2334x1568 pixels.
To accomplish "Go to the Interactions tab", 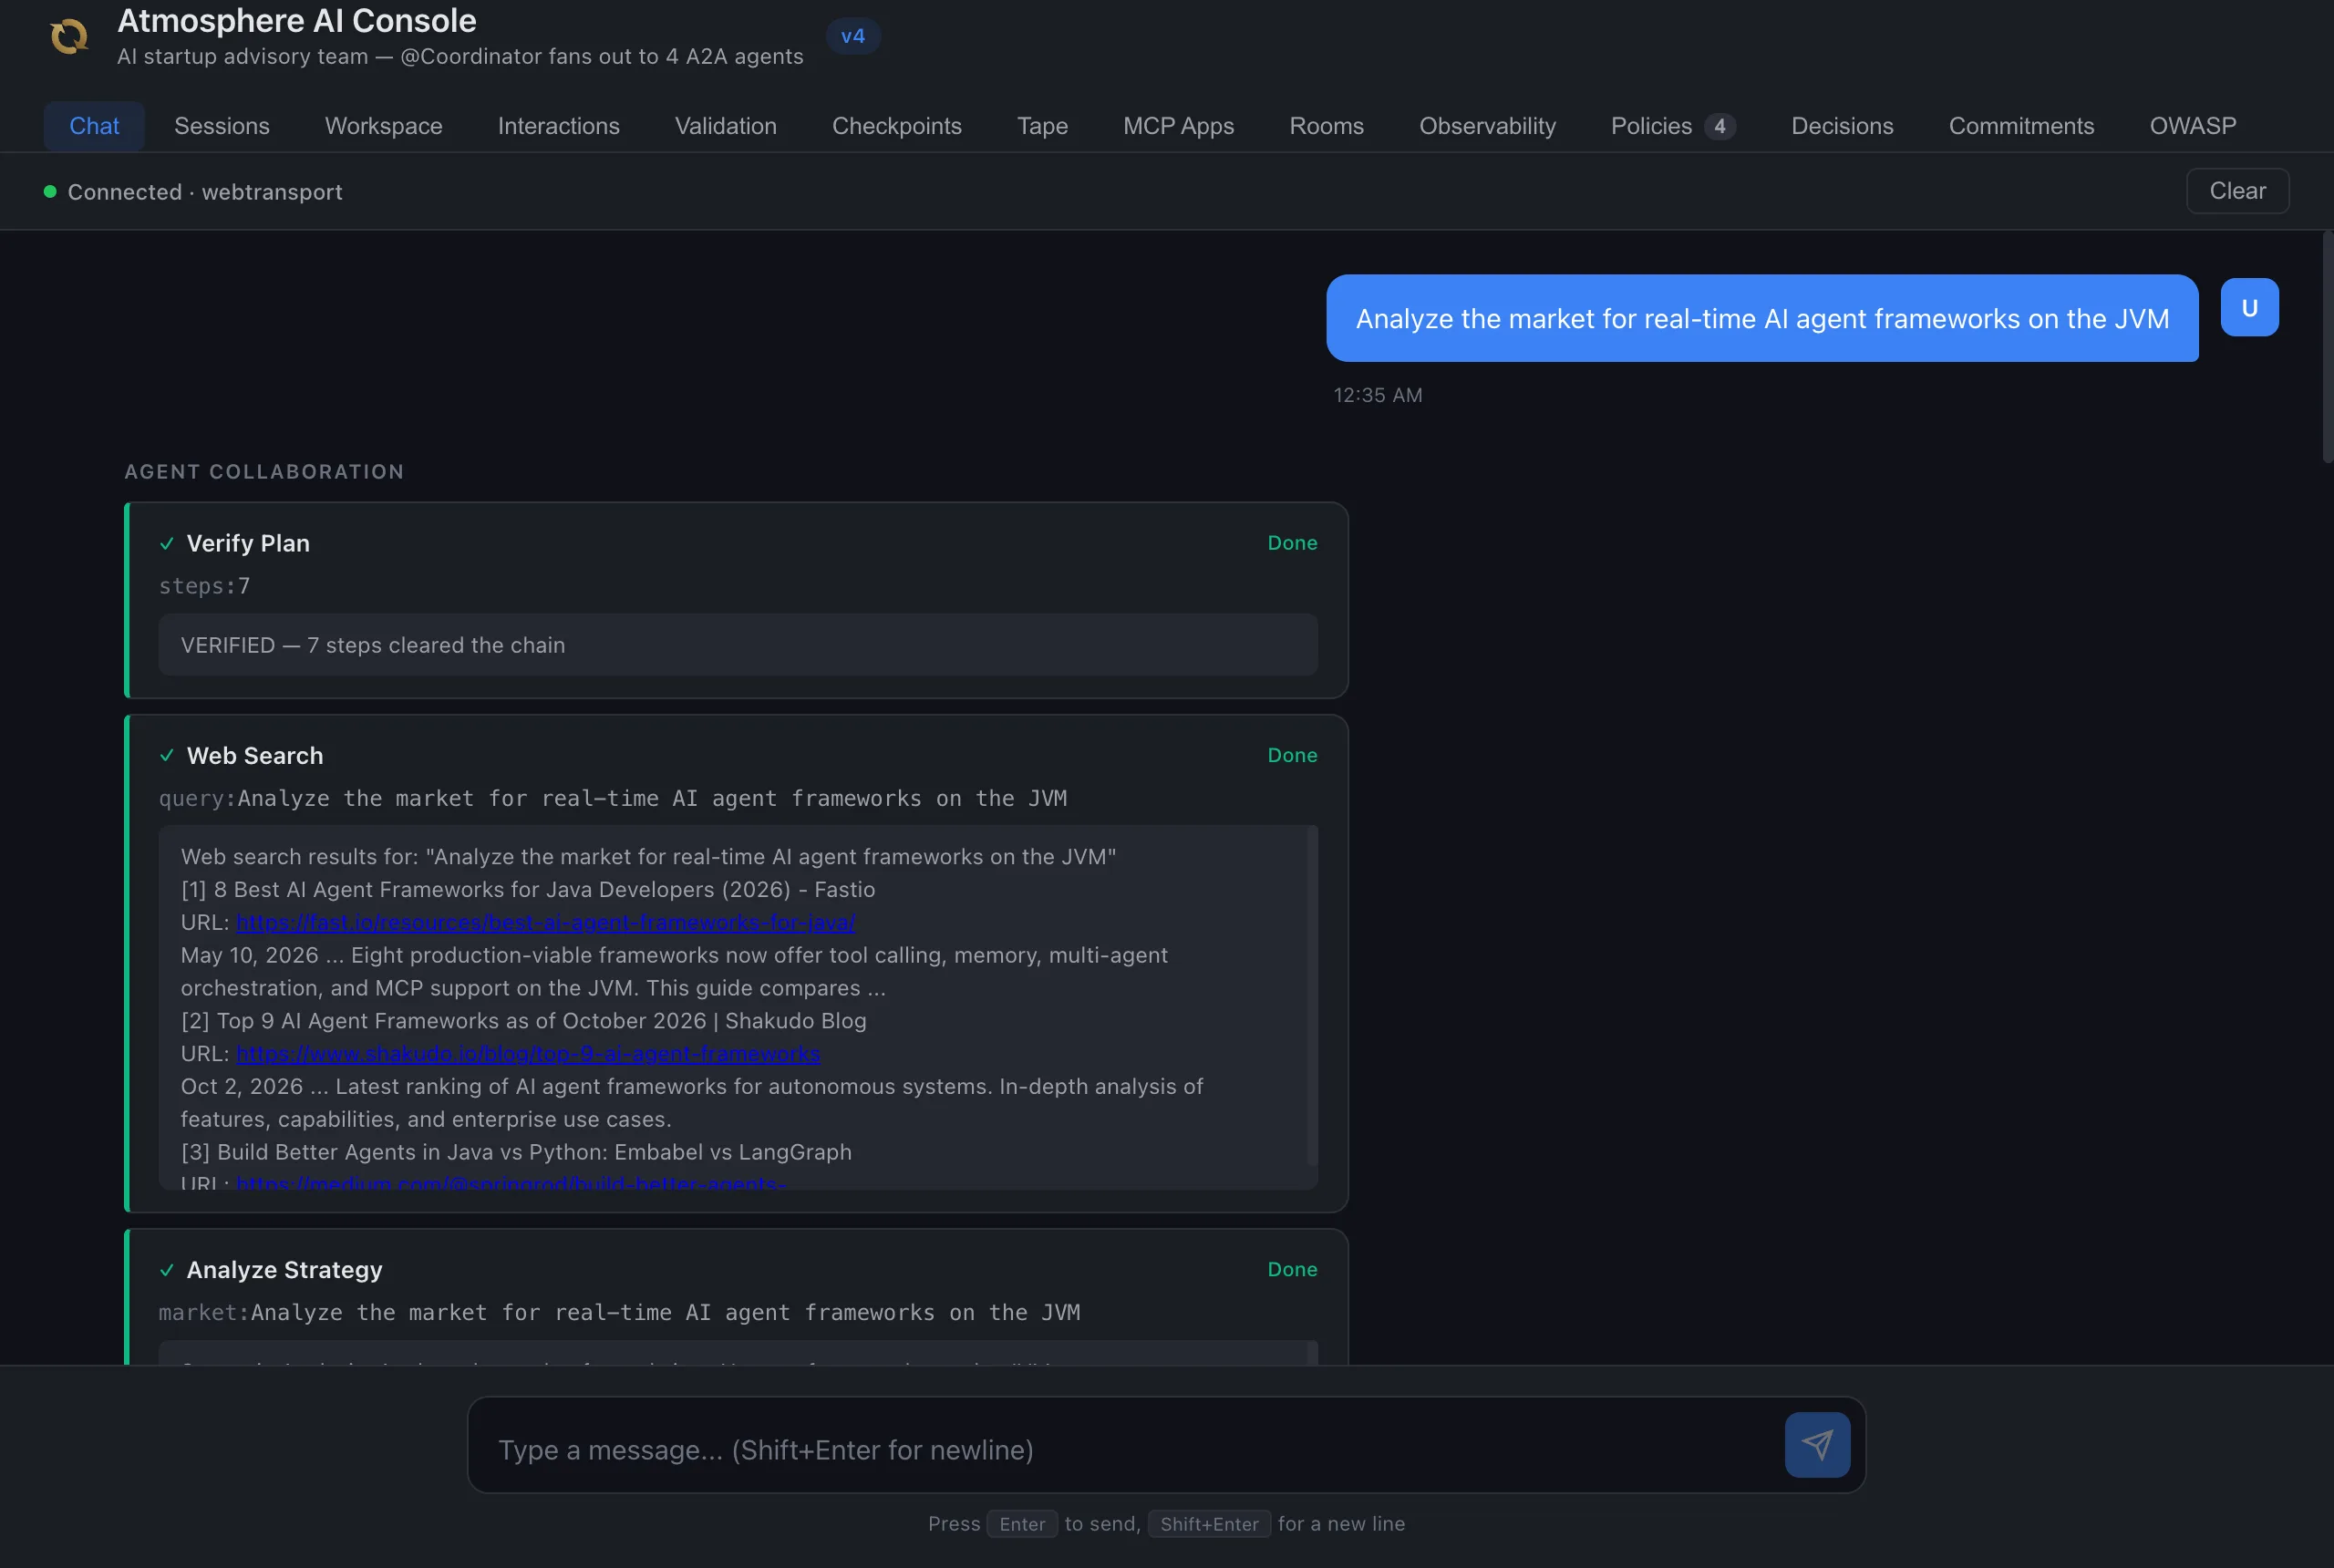I will point(558,126).
